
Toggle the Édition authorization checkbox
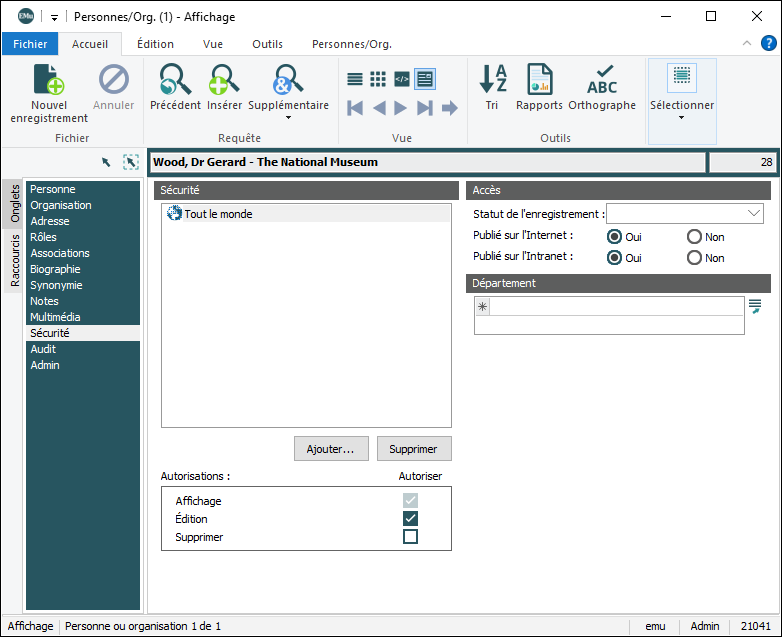click(410, 519)
